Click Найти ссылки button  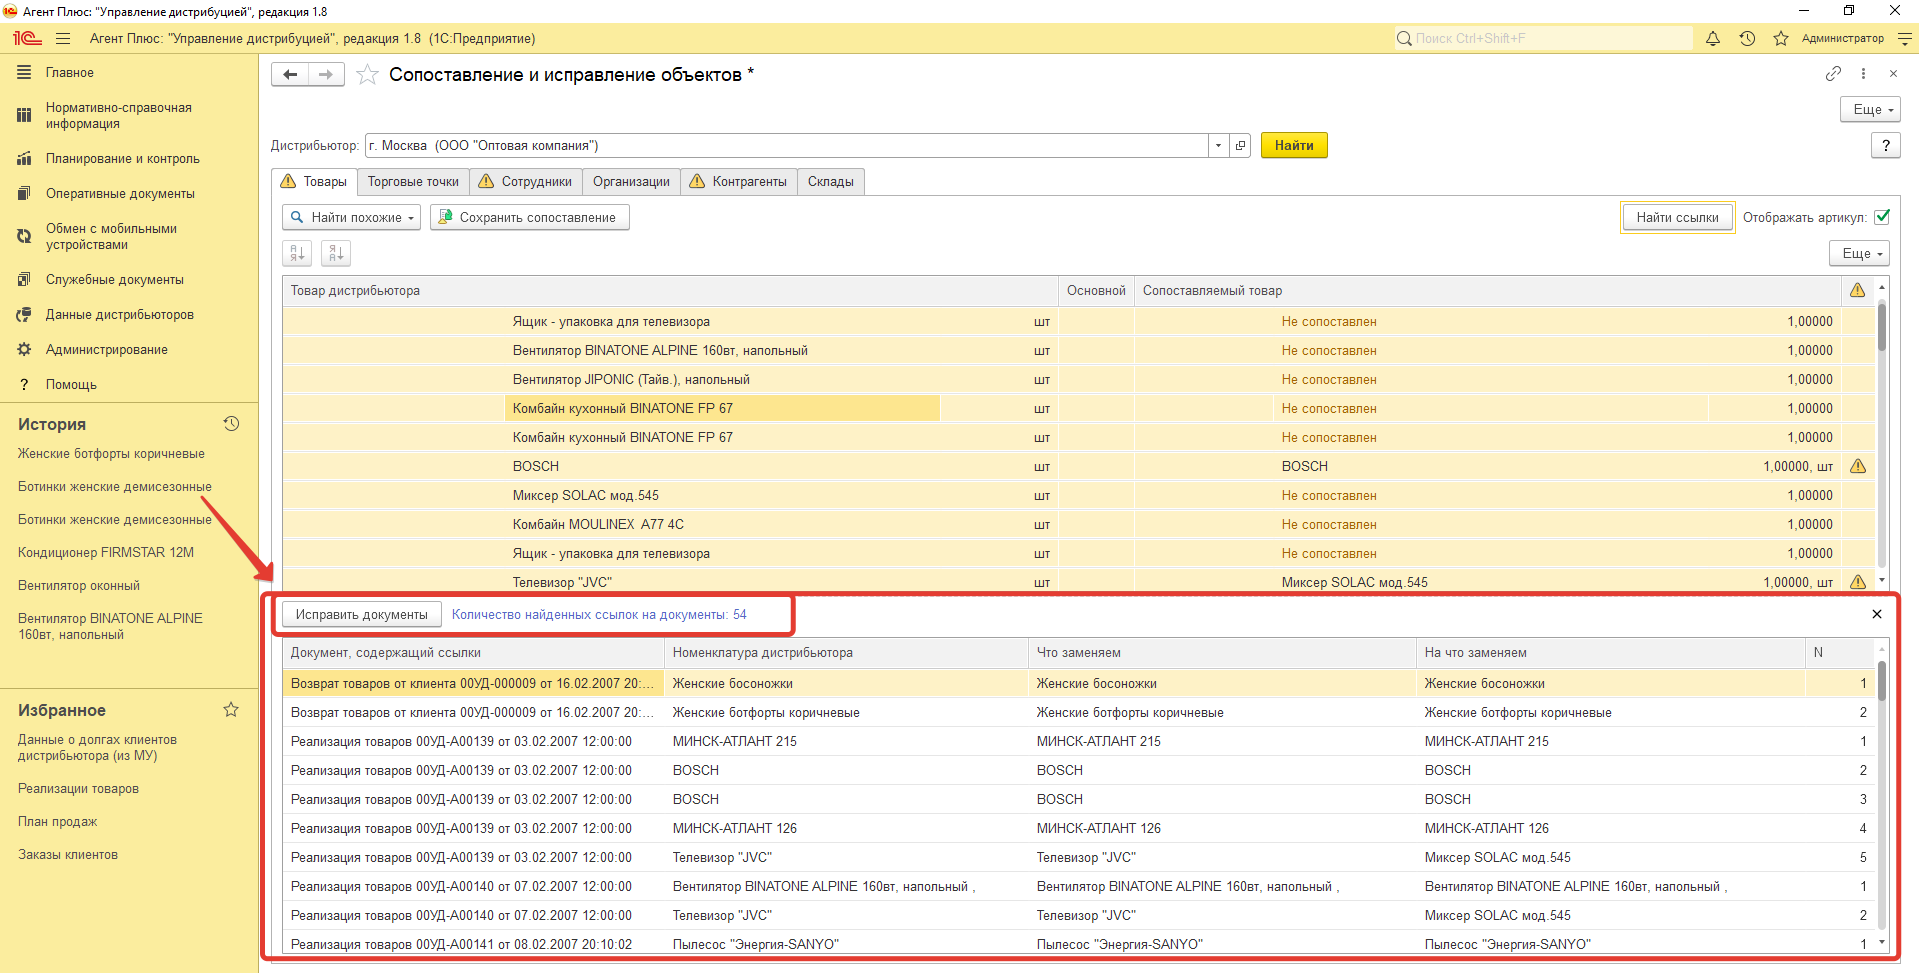tap(1677, 218)
